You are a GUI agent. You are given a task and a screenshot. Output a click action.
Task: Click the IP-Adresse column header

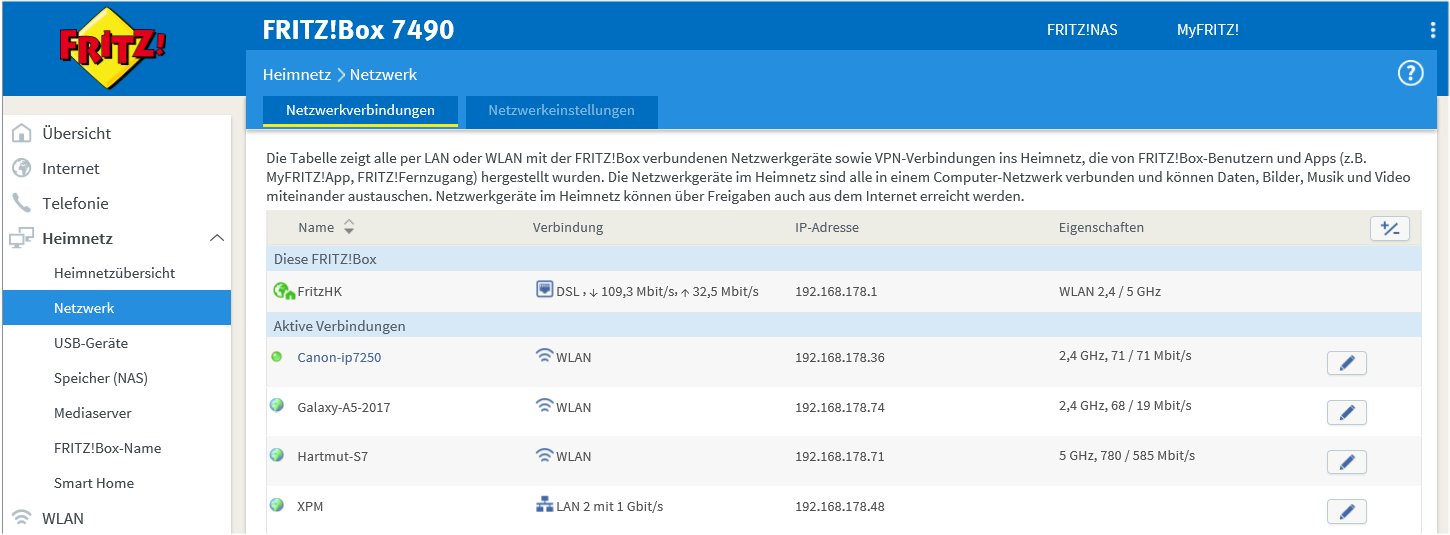point(827,227)
